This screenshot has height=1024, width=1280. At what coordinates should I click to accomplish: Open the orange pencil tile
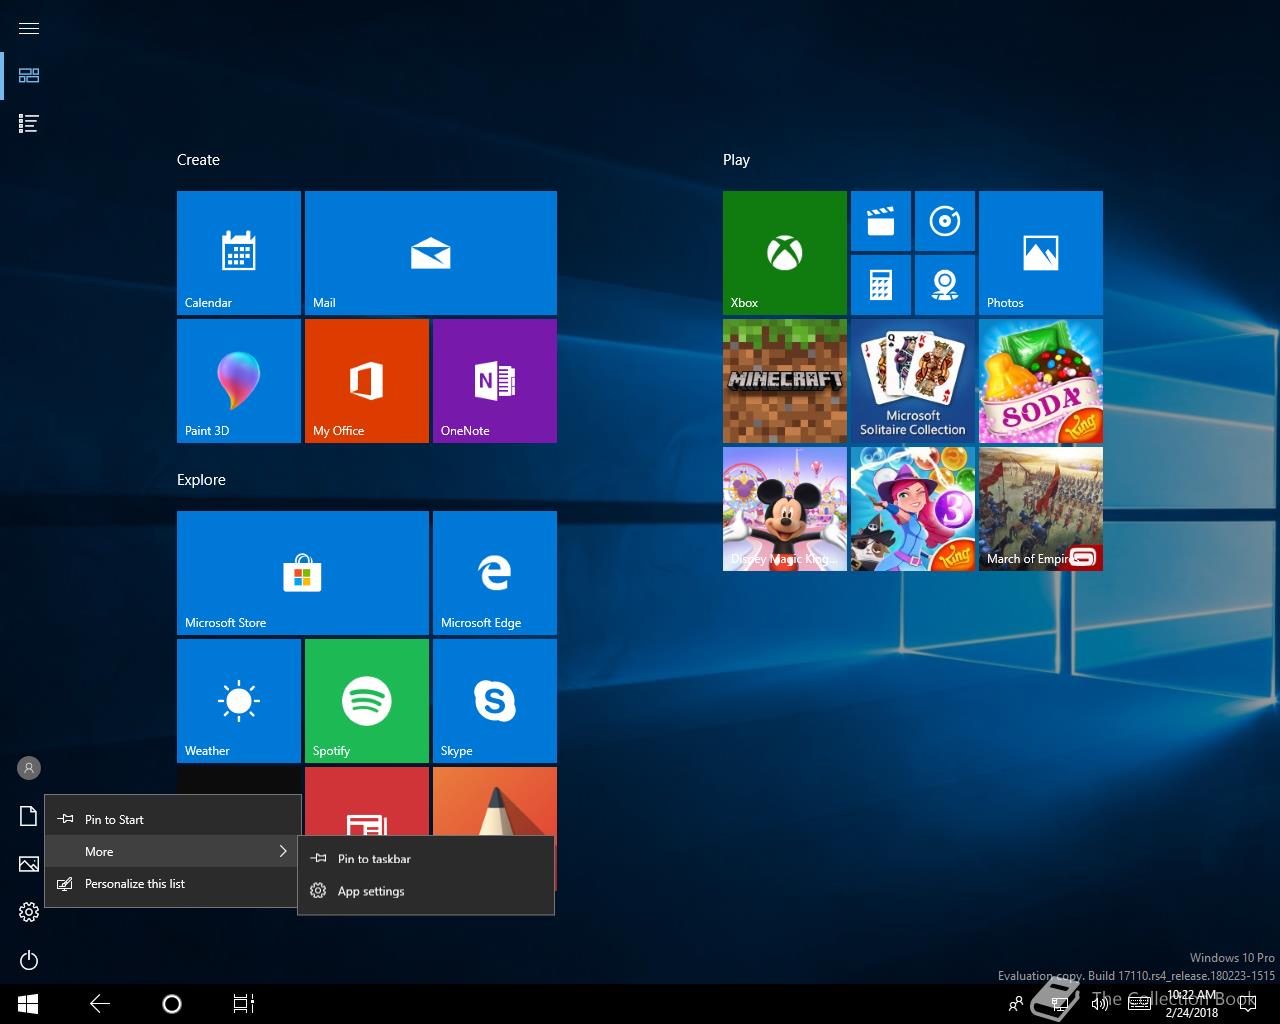click(x=495, y=801)
